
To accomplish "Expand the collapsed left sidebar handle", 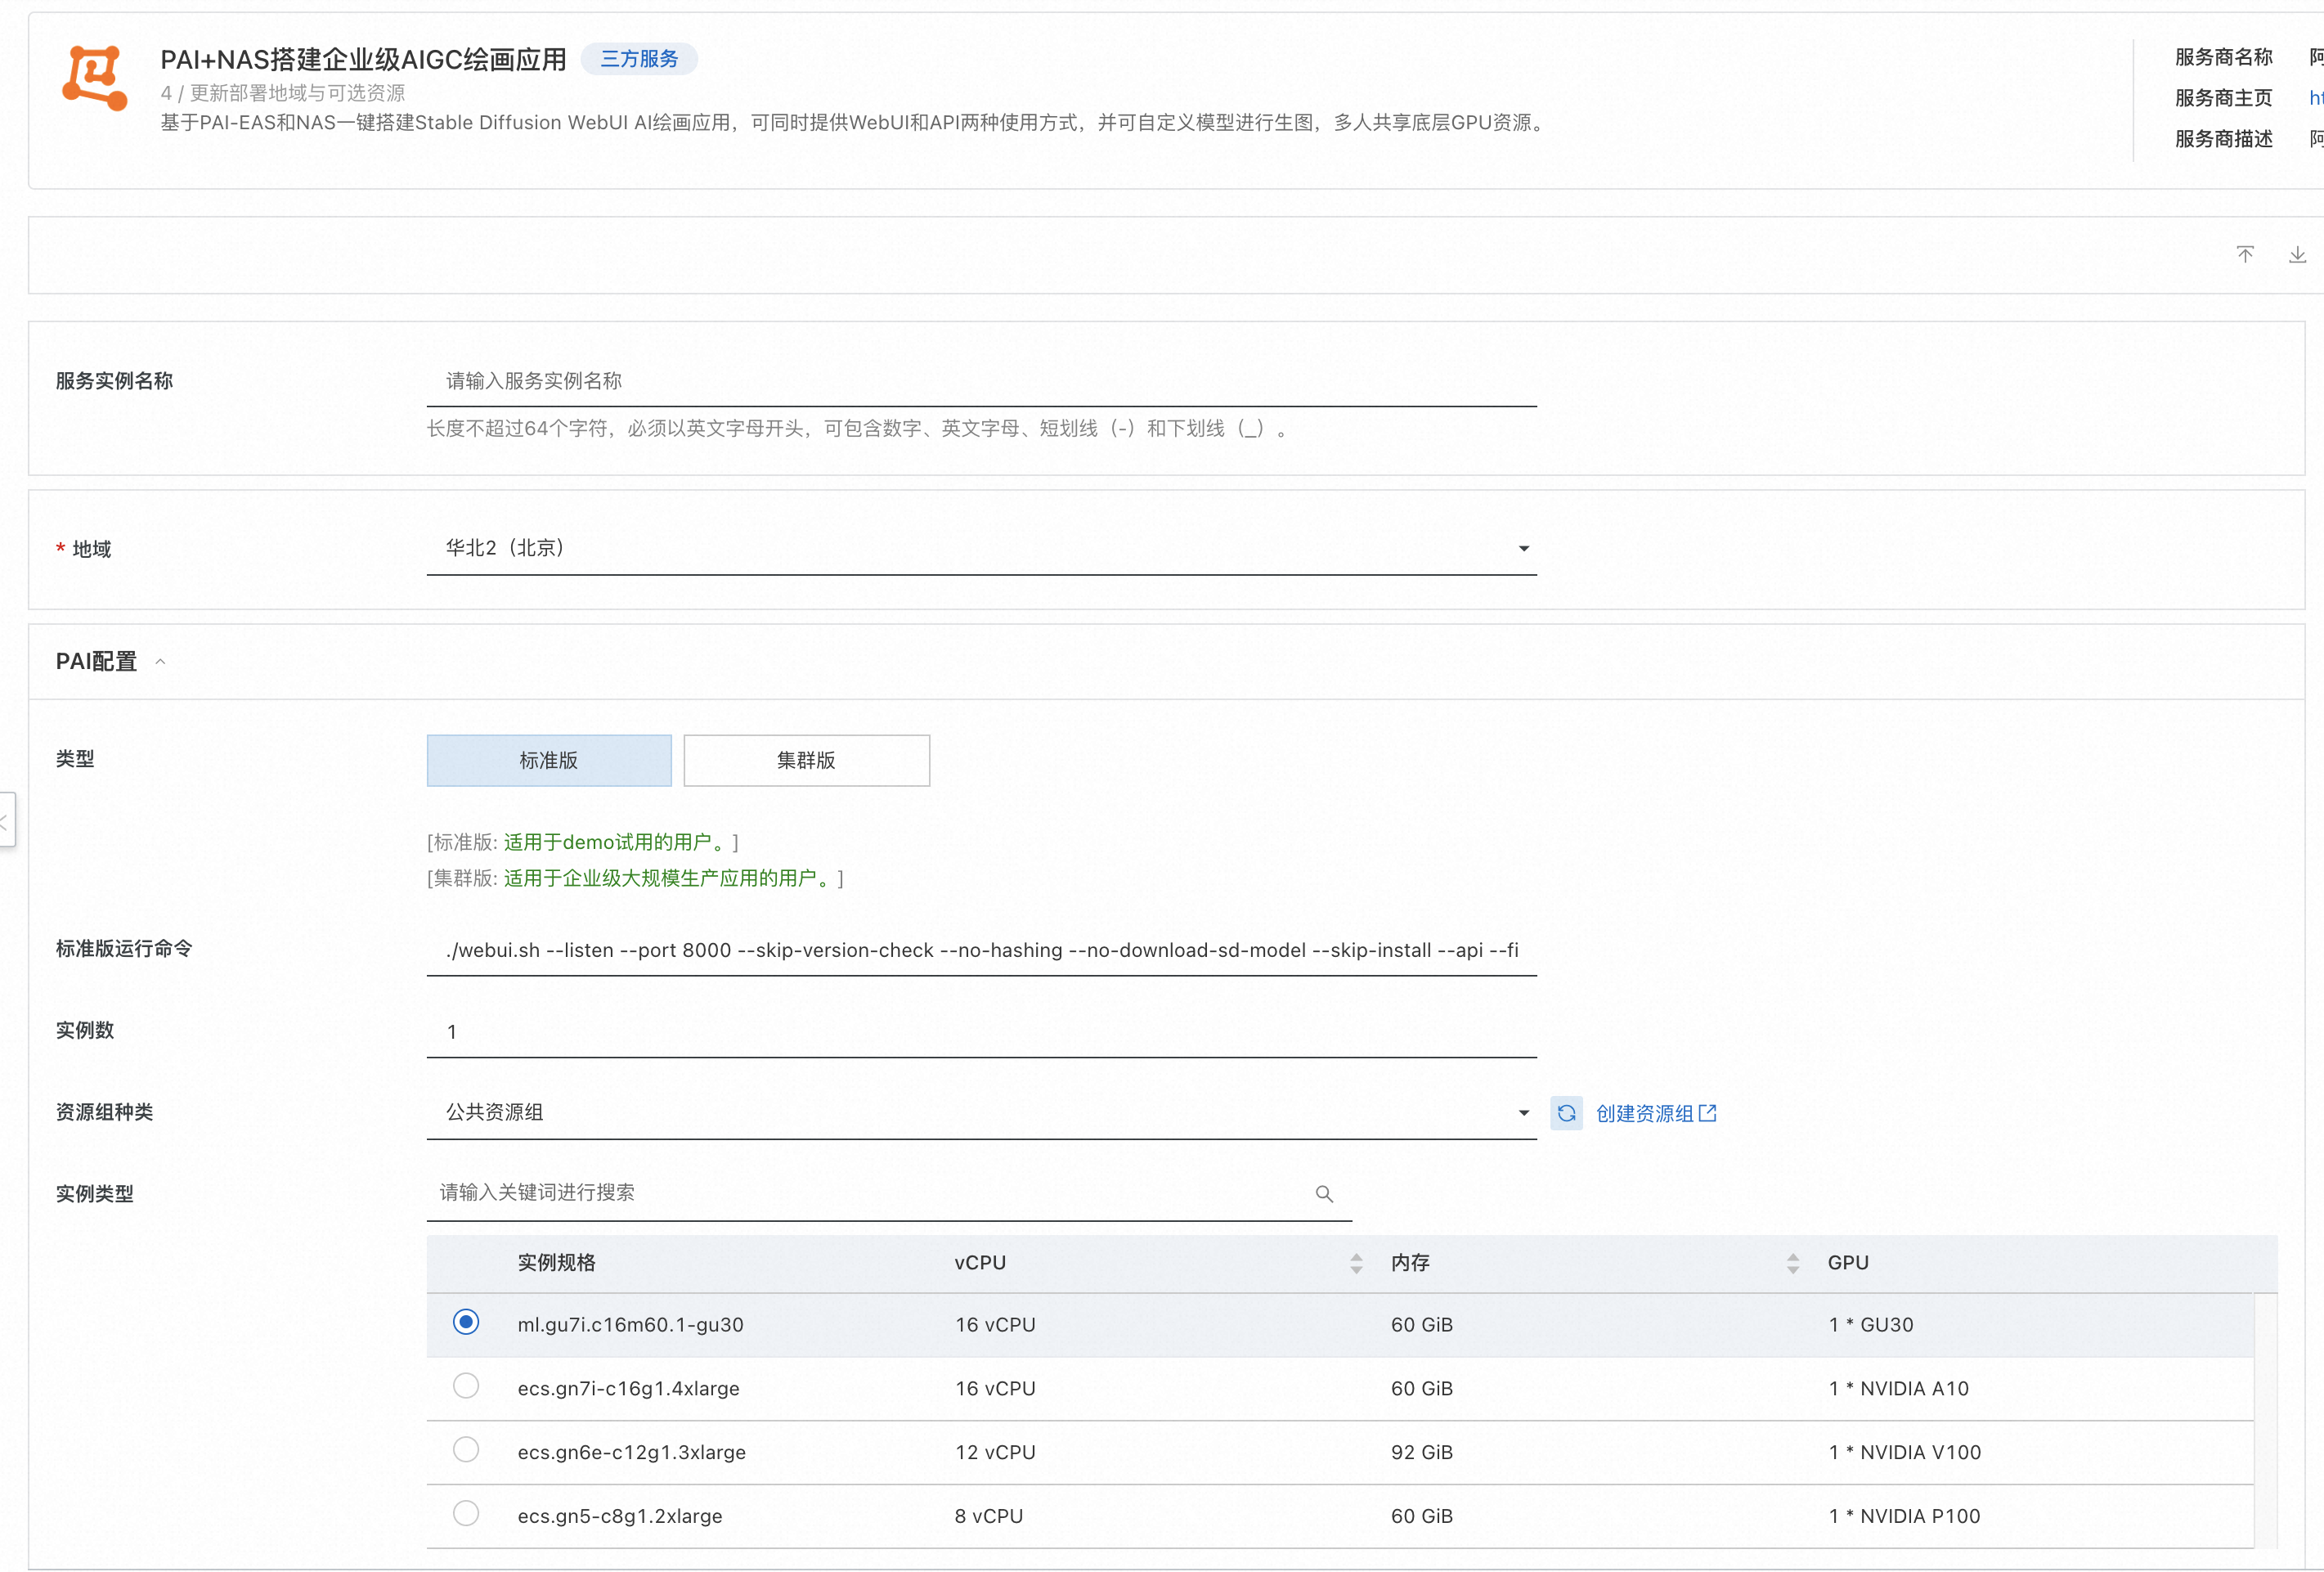I will (x=6, y=820).
